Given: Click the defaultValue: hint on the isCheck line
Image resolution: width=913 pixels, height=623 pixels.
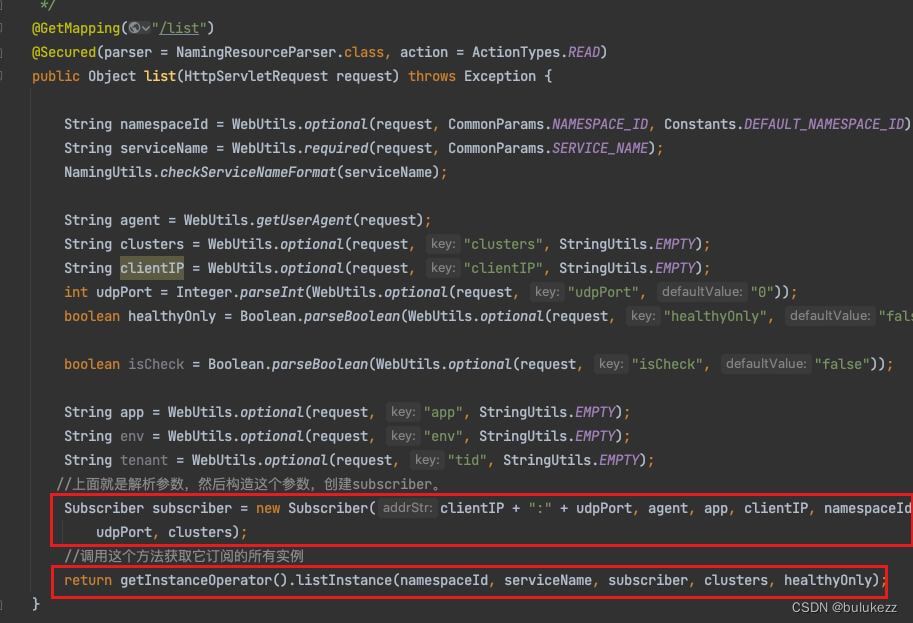Looking at the screenshot, I should (766, 363).
